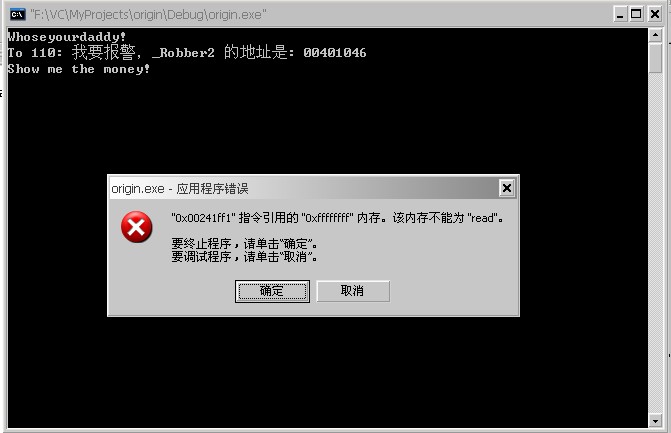Choose 取消 to debug the program
This screenshot has width=671, height=433.
pos(353,291)
